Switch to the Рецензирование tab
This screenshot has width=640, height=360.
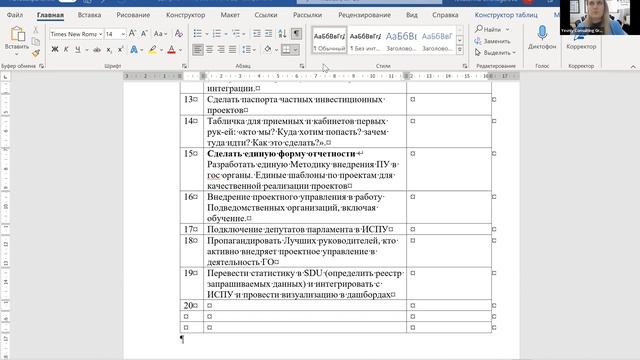coord(364,15)
